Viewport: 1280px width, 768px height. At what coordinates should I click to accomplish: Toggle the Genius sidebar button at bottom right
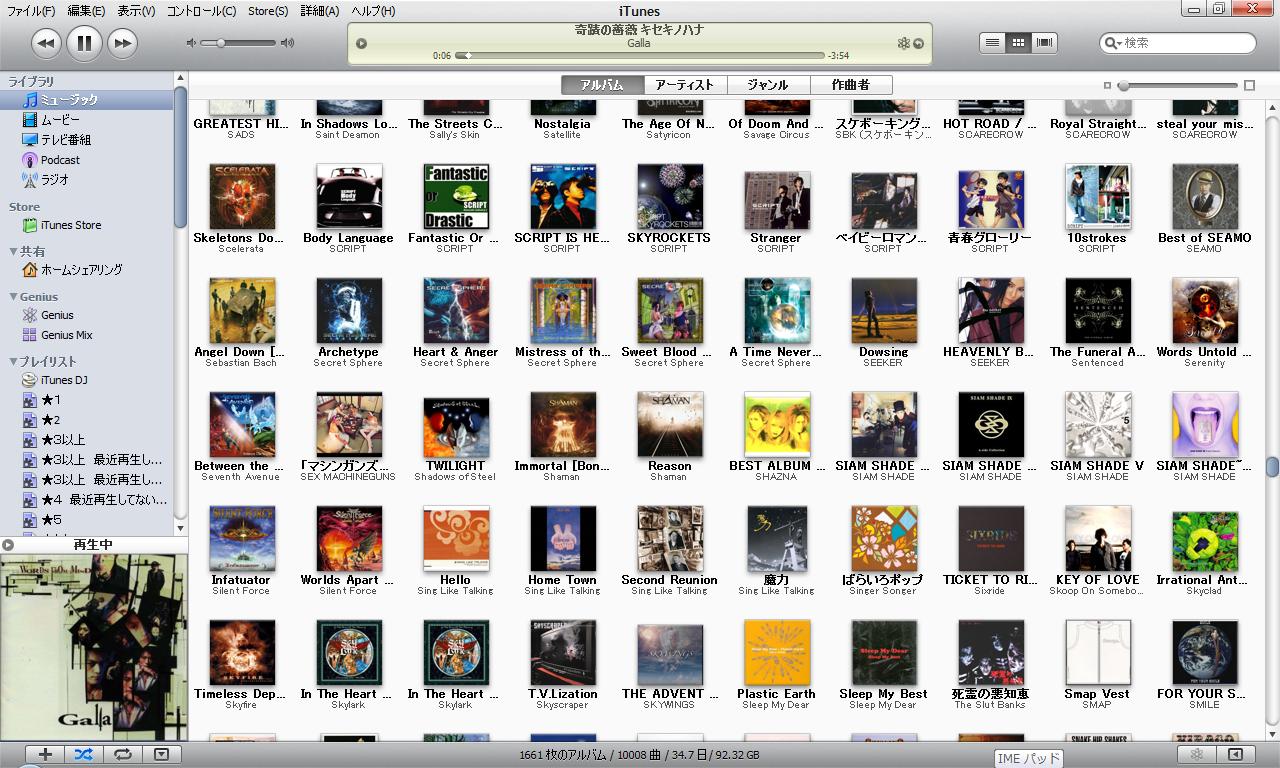(x=1196, y=755)
